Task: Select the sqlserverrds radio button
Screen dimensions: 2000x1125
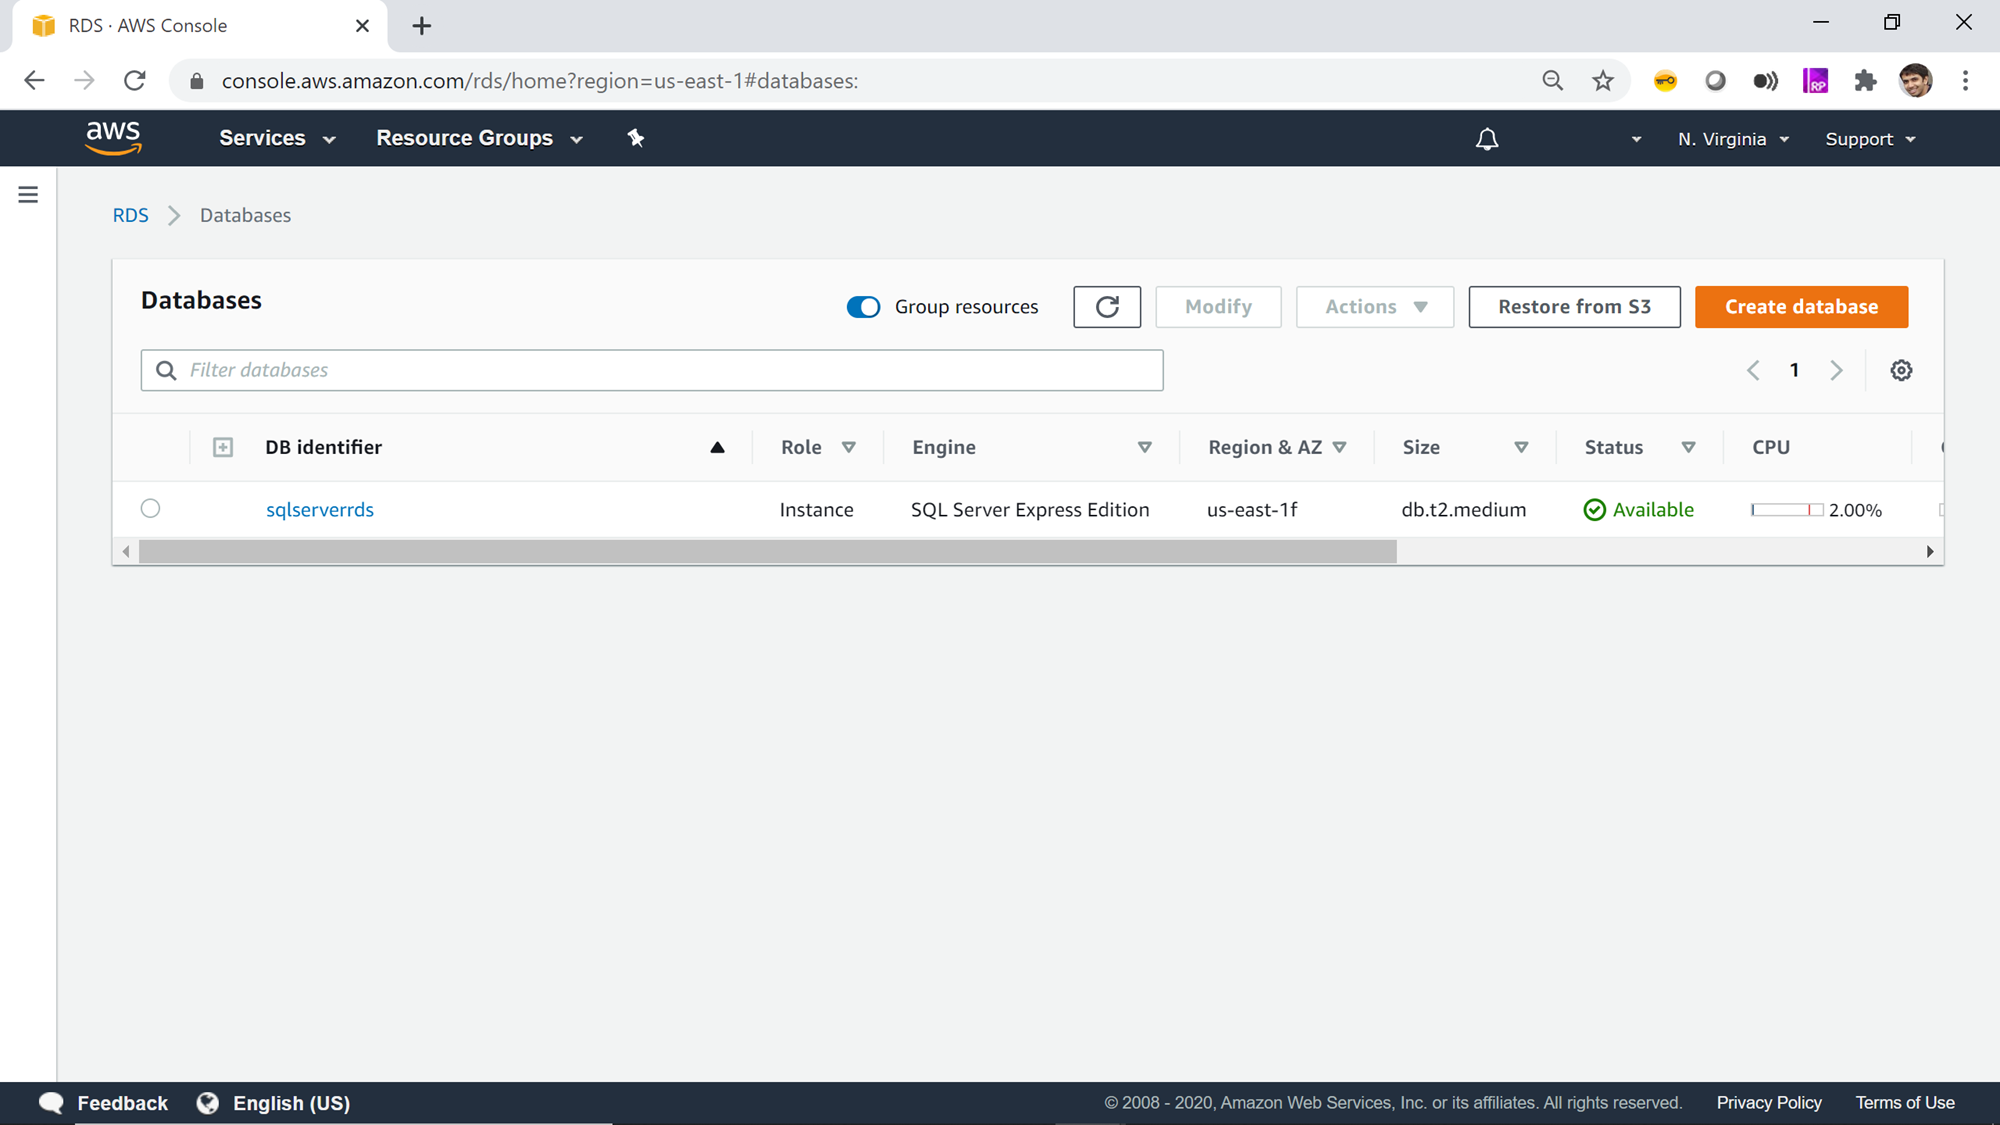Action: coord(150,508)
